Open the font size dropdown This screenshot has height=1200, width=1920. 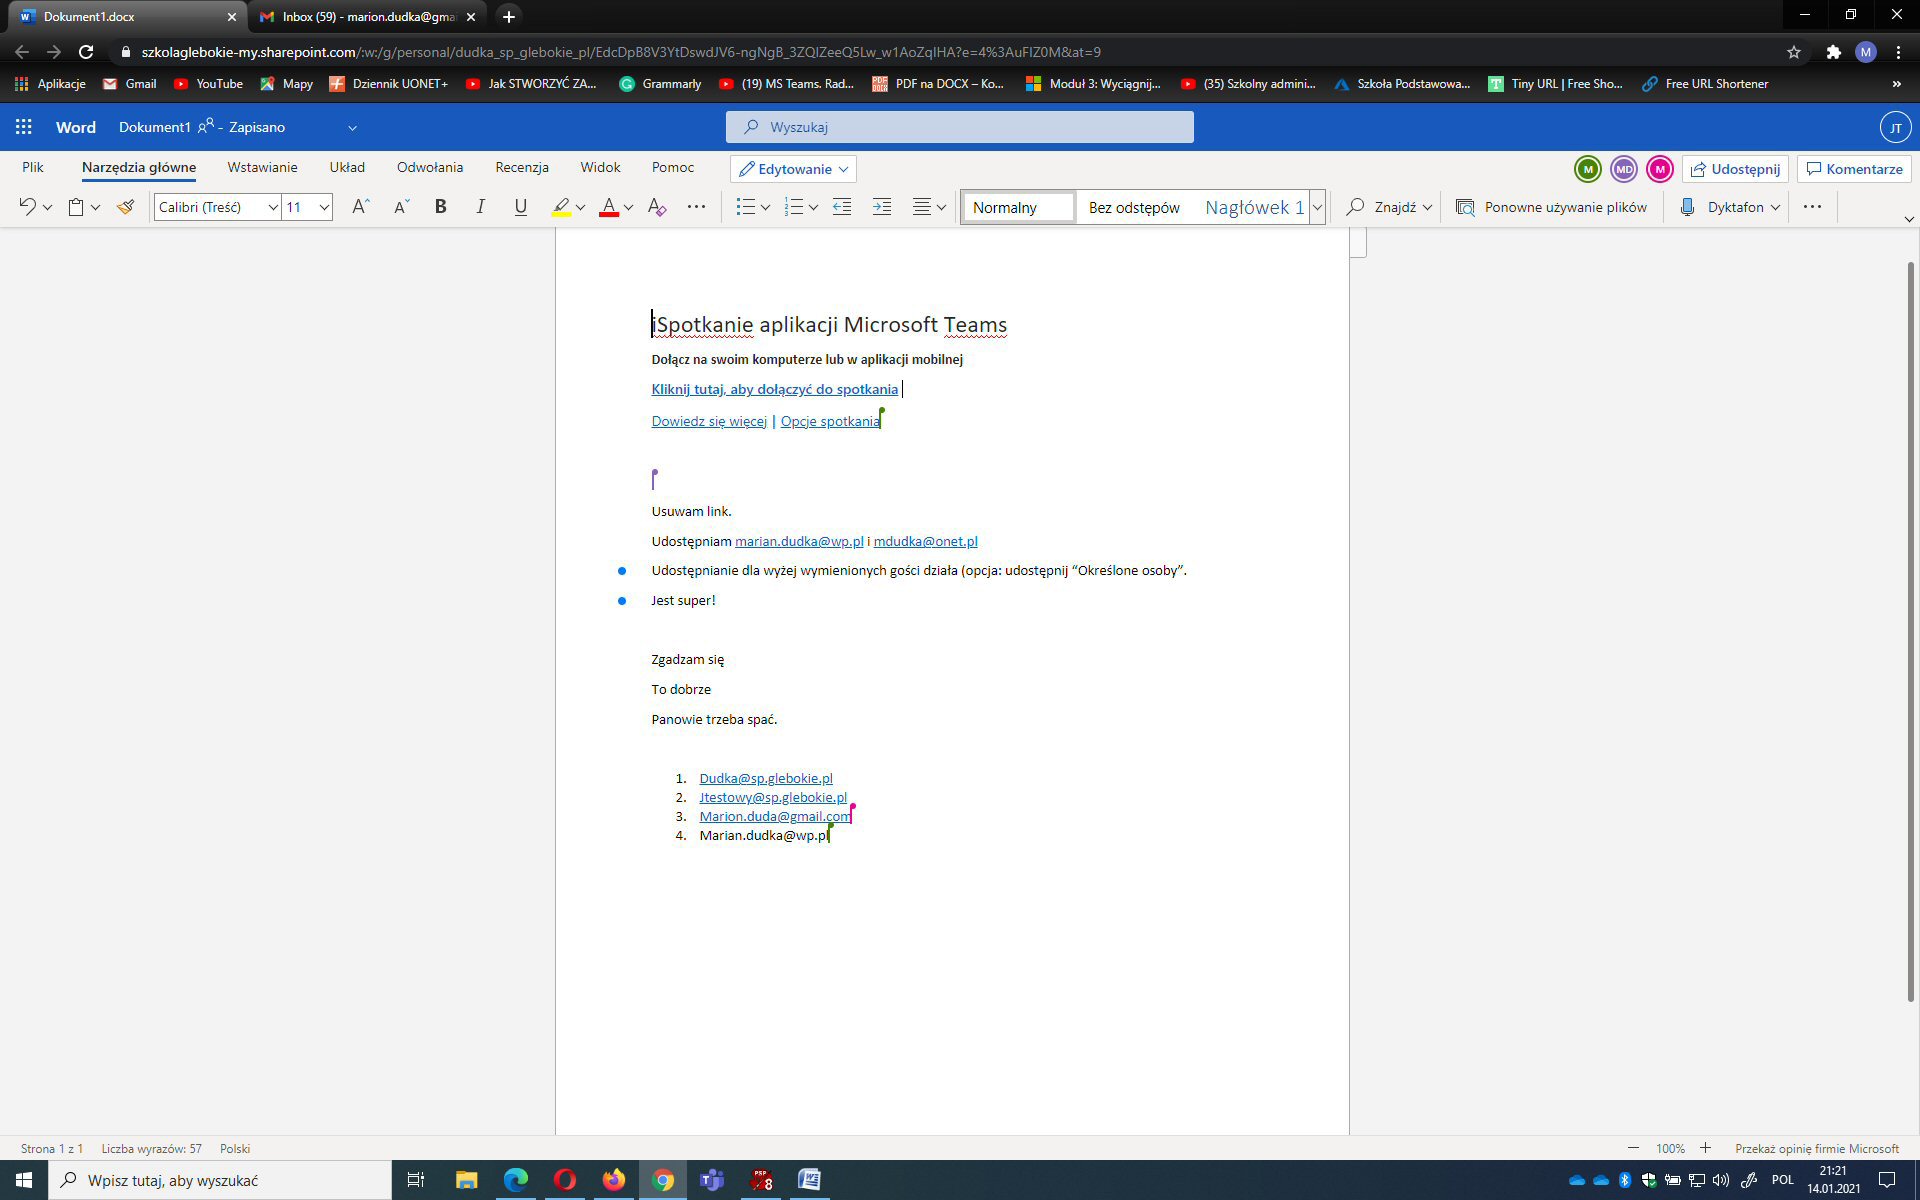(x=324, y=207)
